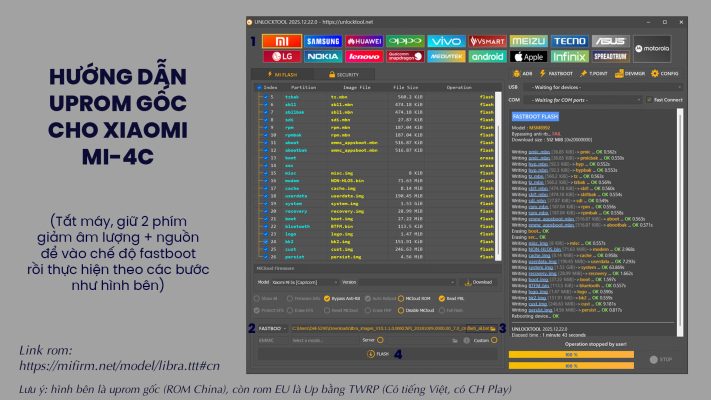
Task: Open the FASTBOOT mode dropdown
Action: 274,327
